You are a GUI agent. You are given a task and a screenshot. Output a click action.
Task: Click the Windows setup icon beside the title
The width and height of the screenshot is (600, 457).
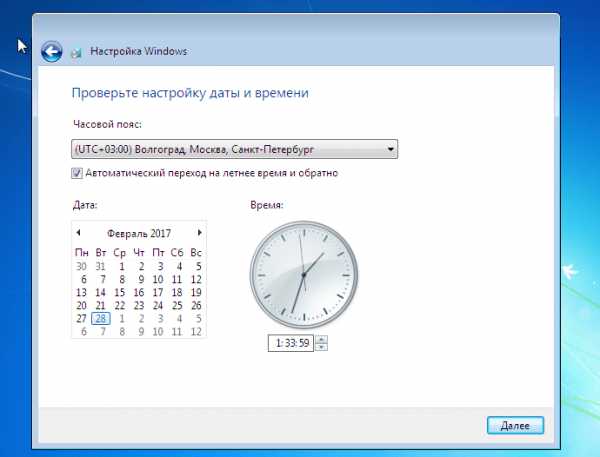(76, 52)
